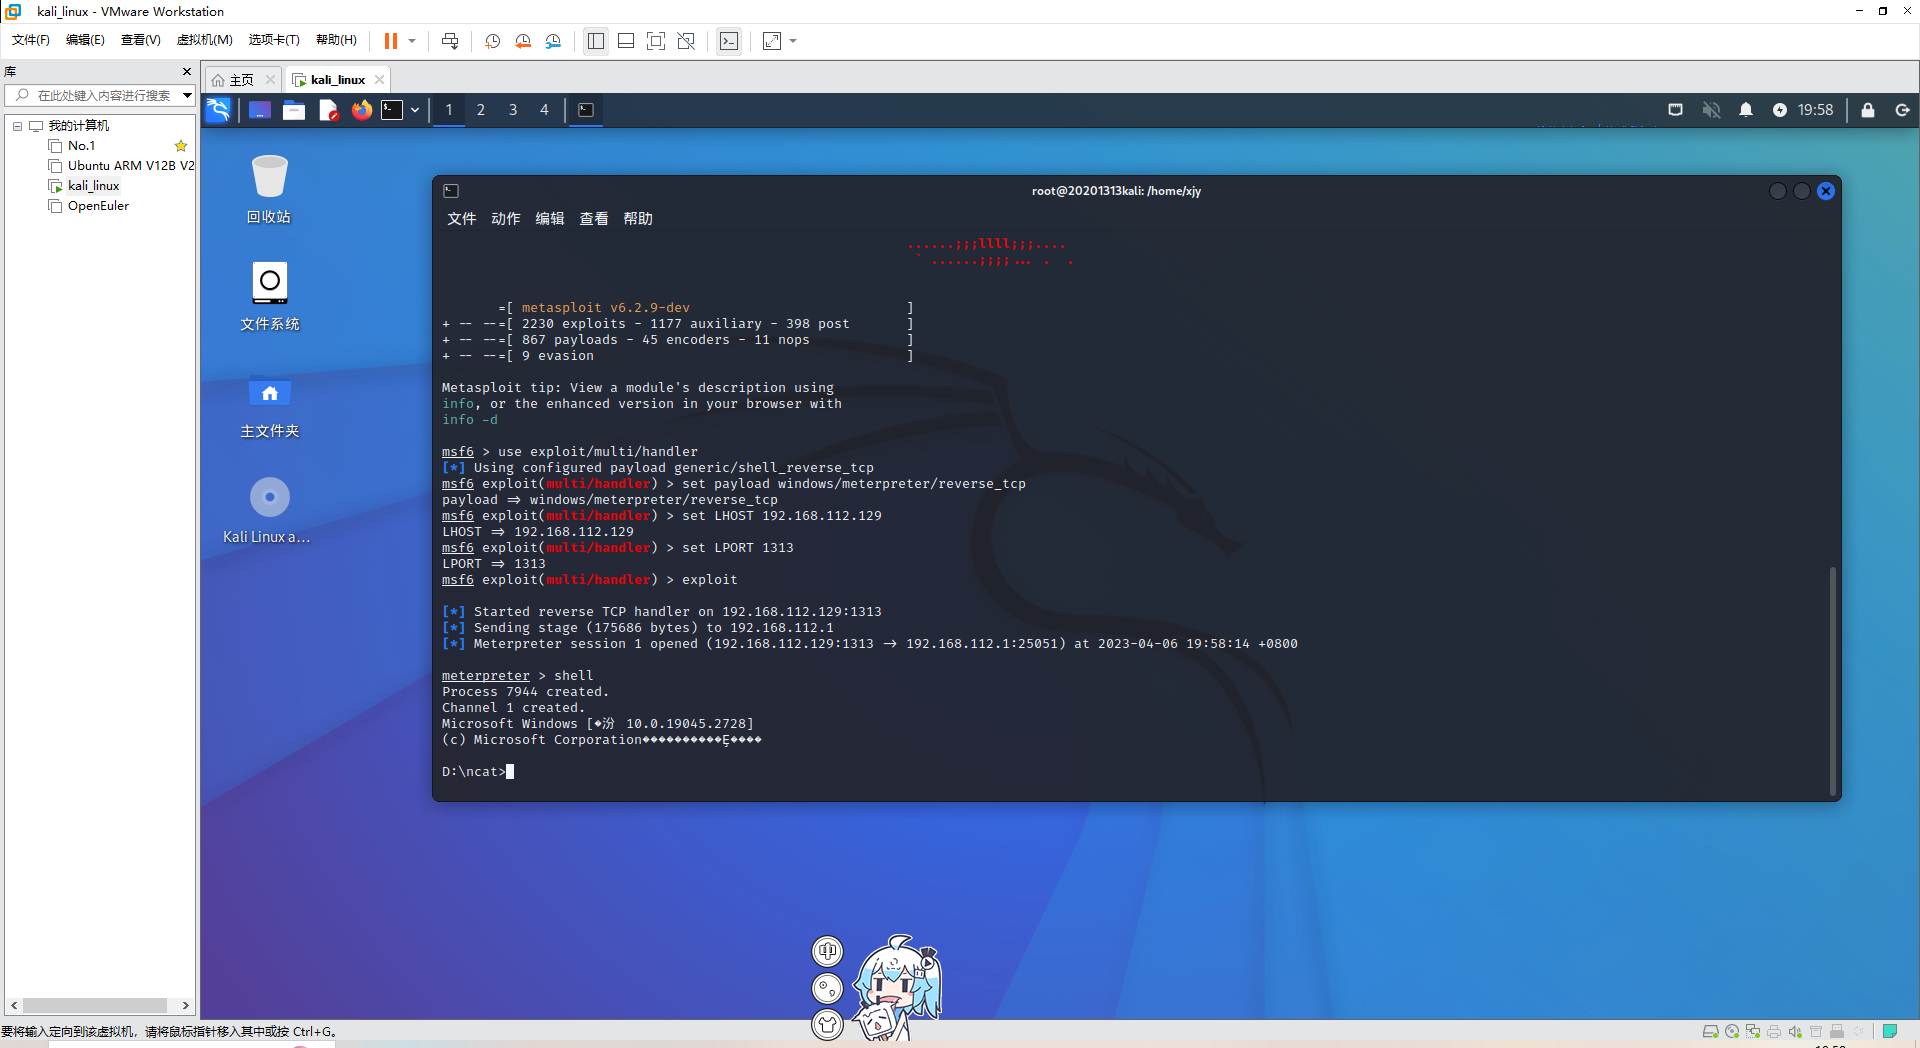The height and width of the screenshot is (1048, 1920).
Task: Click the terminal window taskbar button
Action: coord(586,110)
